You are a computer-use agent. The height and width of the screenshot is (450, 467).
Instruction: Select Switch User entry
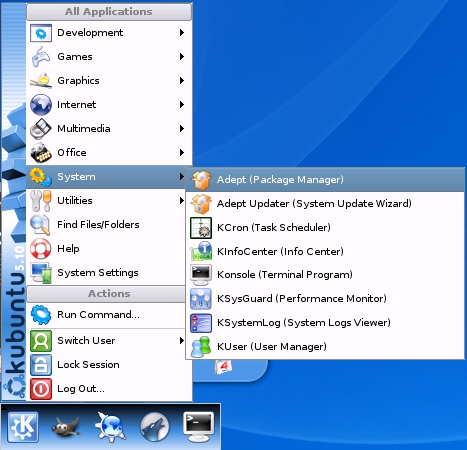pos(106,341)
